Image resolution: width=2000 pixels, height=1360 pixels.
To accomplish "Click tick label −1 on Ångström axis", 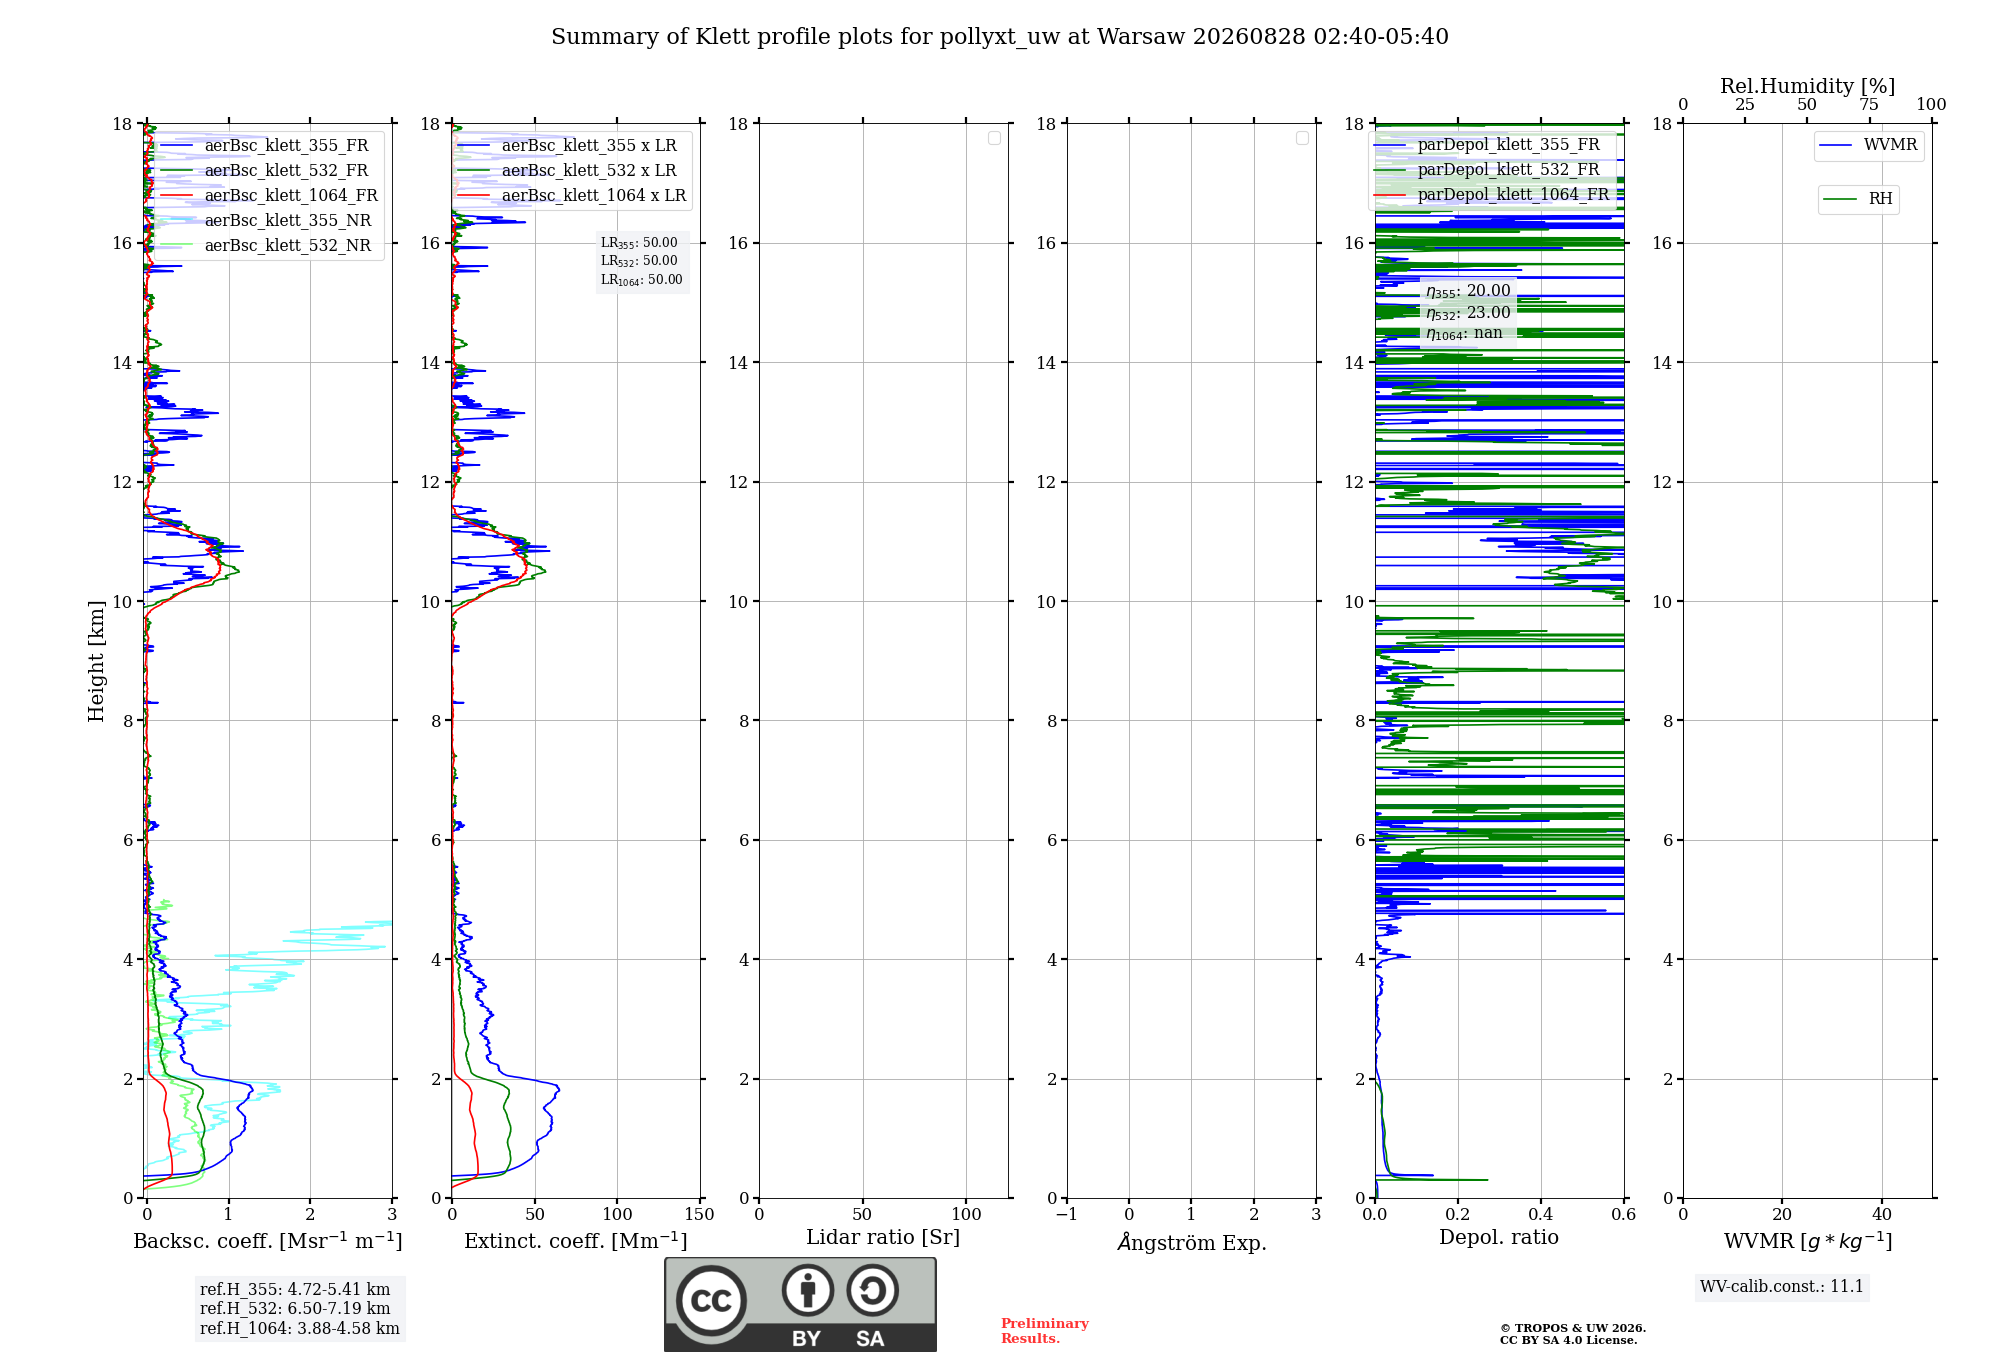I will [x=1066, y=1215].
